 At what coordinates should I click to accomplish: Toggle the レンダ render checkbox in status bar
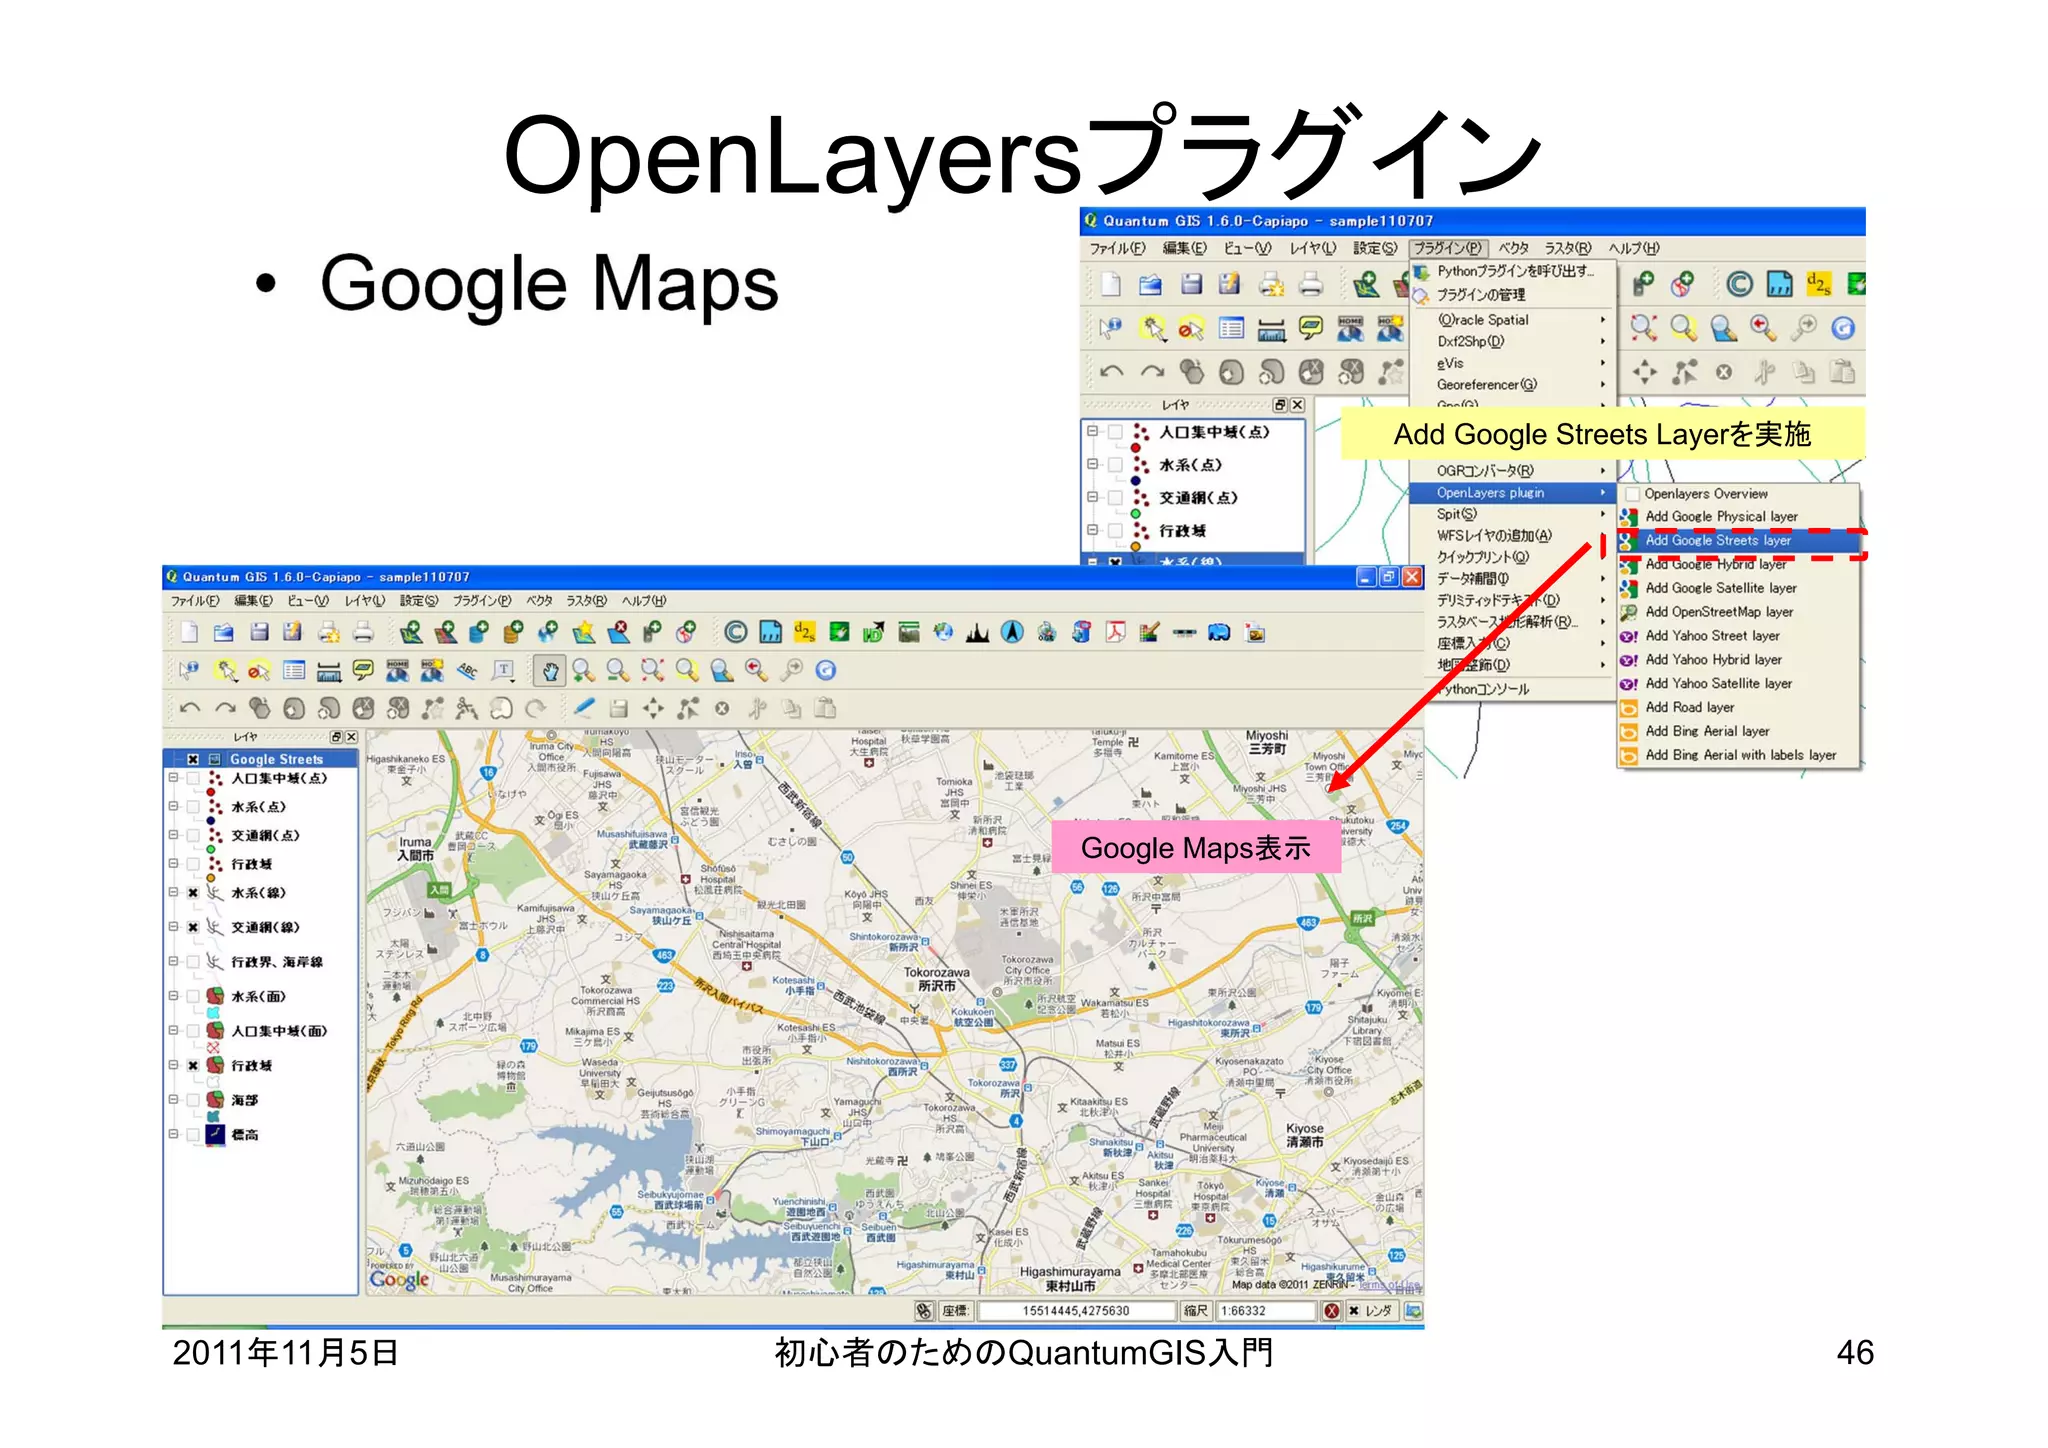[x=1354, y=1311]
